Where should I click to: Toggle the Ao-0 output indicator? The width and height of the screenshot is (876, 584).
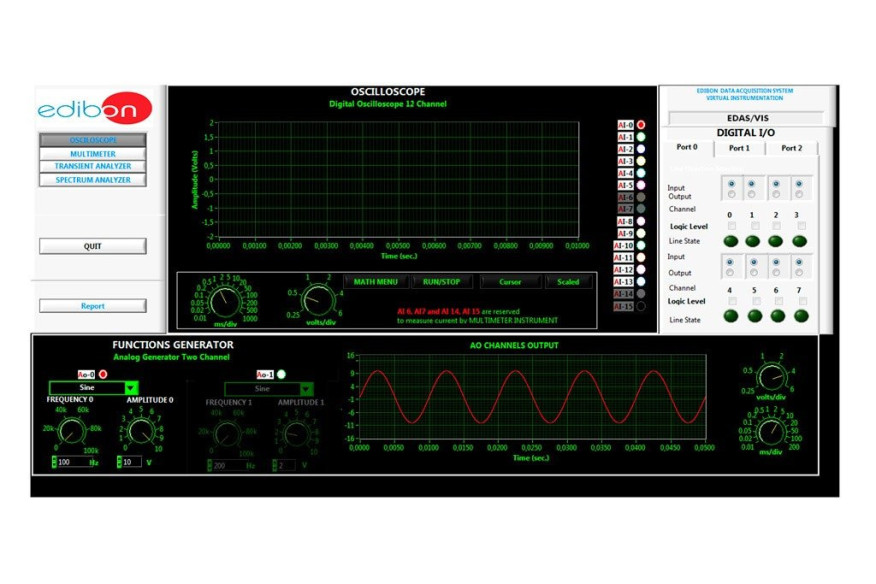(x=103, y=374)
